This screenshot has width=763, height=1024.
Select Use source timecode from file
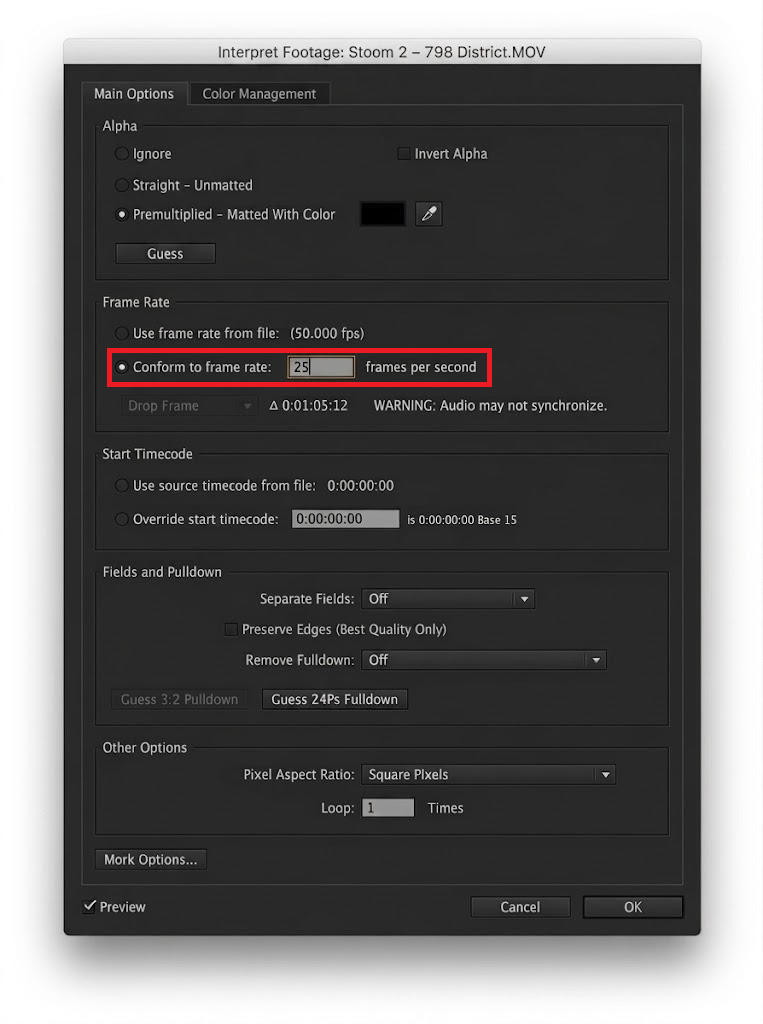point(122,485)
